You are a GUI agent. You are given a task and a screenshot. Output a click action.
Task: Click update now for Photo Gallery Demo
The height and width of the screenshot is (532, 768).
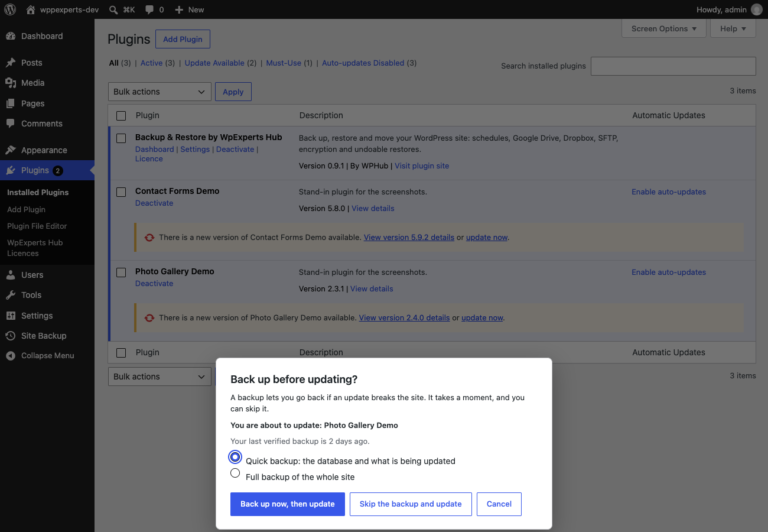click(x=482, y=318)
